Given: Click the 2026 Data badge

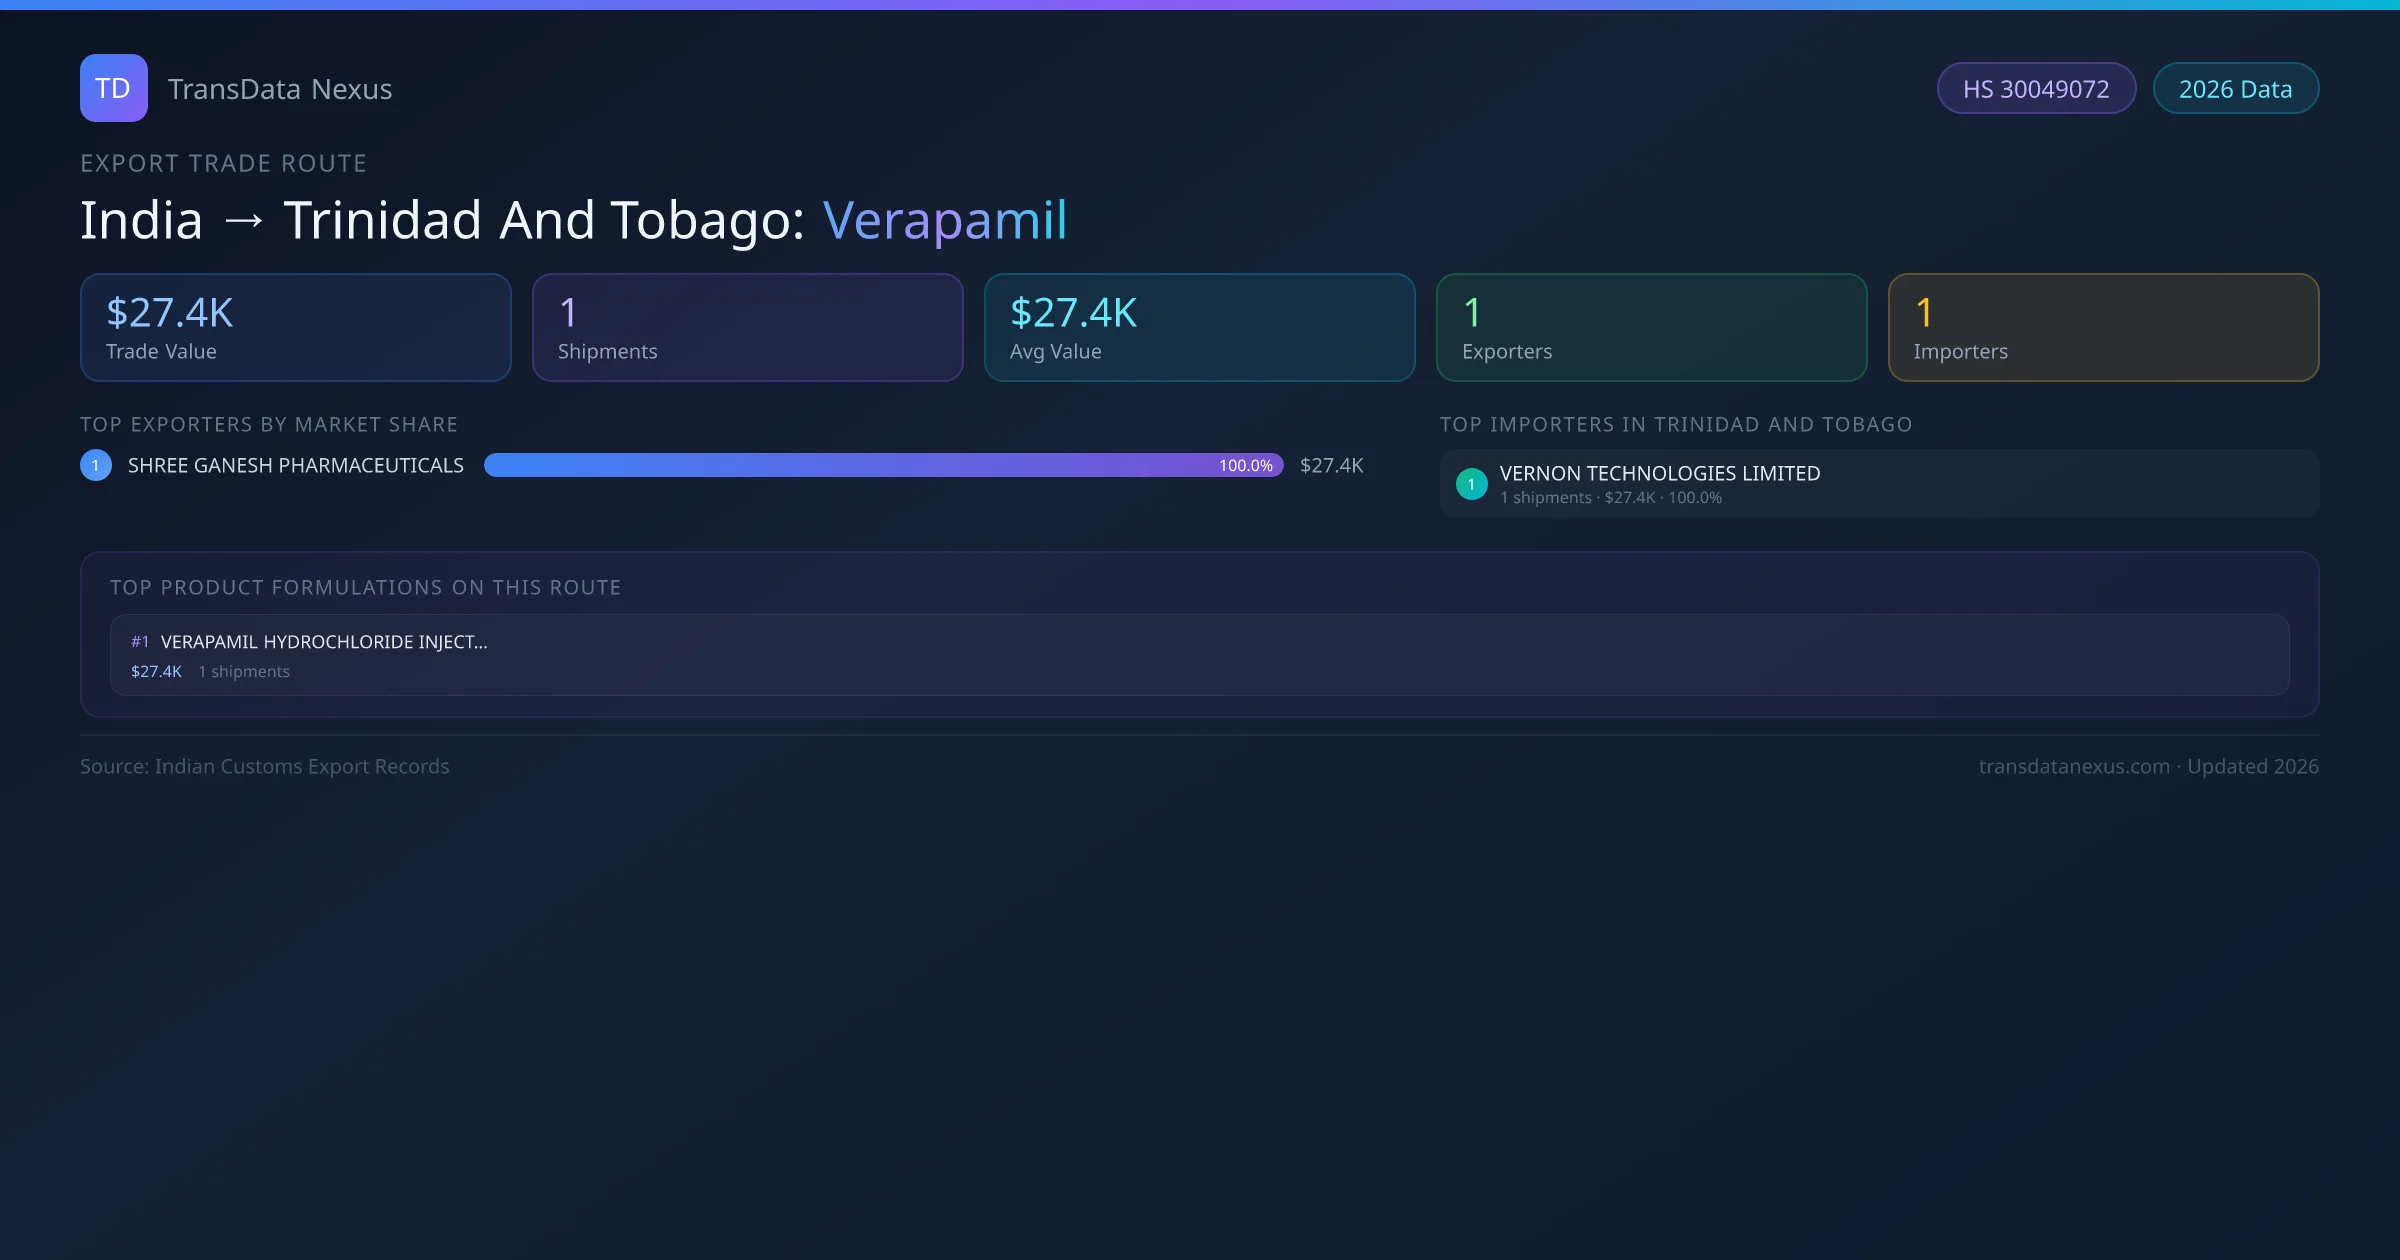Looking at the screenshot, I should [x=2234, y=89].
